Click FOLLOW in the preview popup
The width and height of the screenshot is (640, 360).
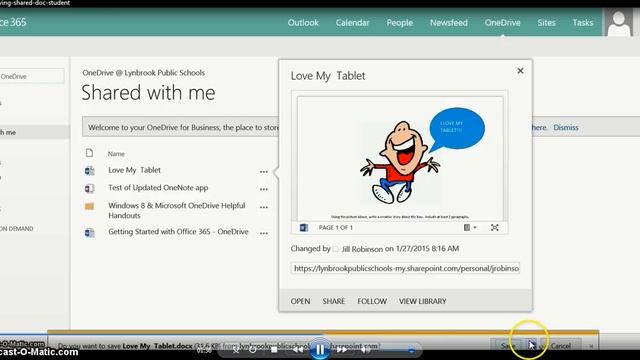click(x=372, y=301)
